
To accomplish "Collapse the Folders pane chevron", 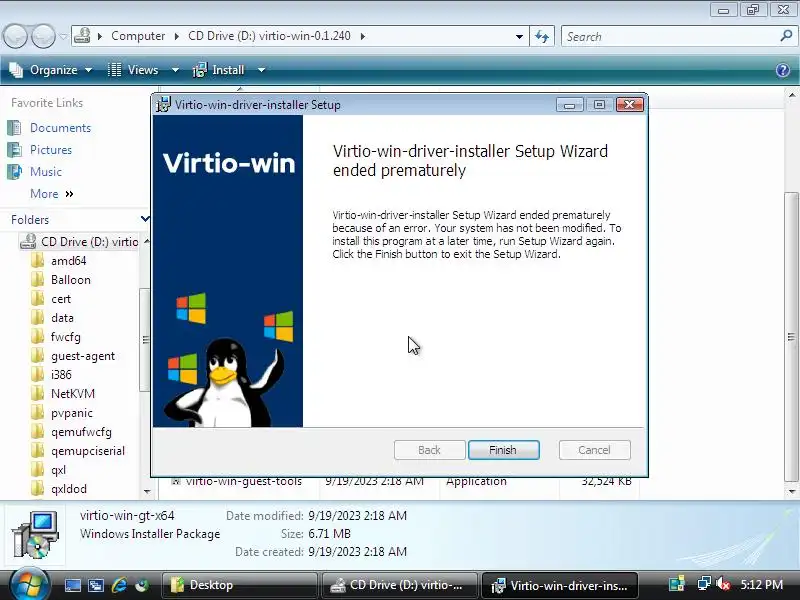I will pos(145,219).
